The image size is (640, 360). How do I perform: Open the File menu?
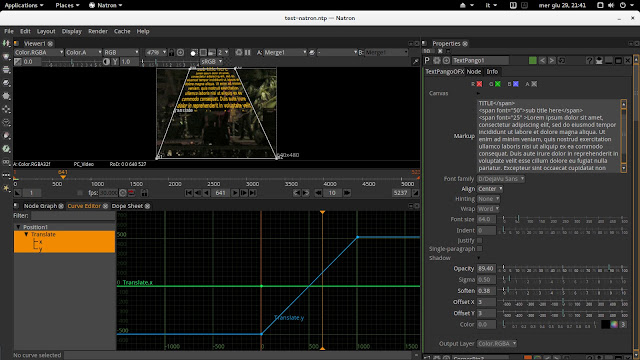pos(9,31)
